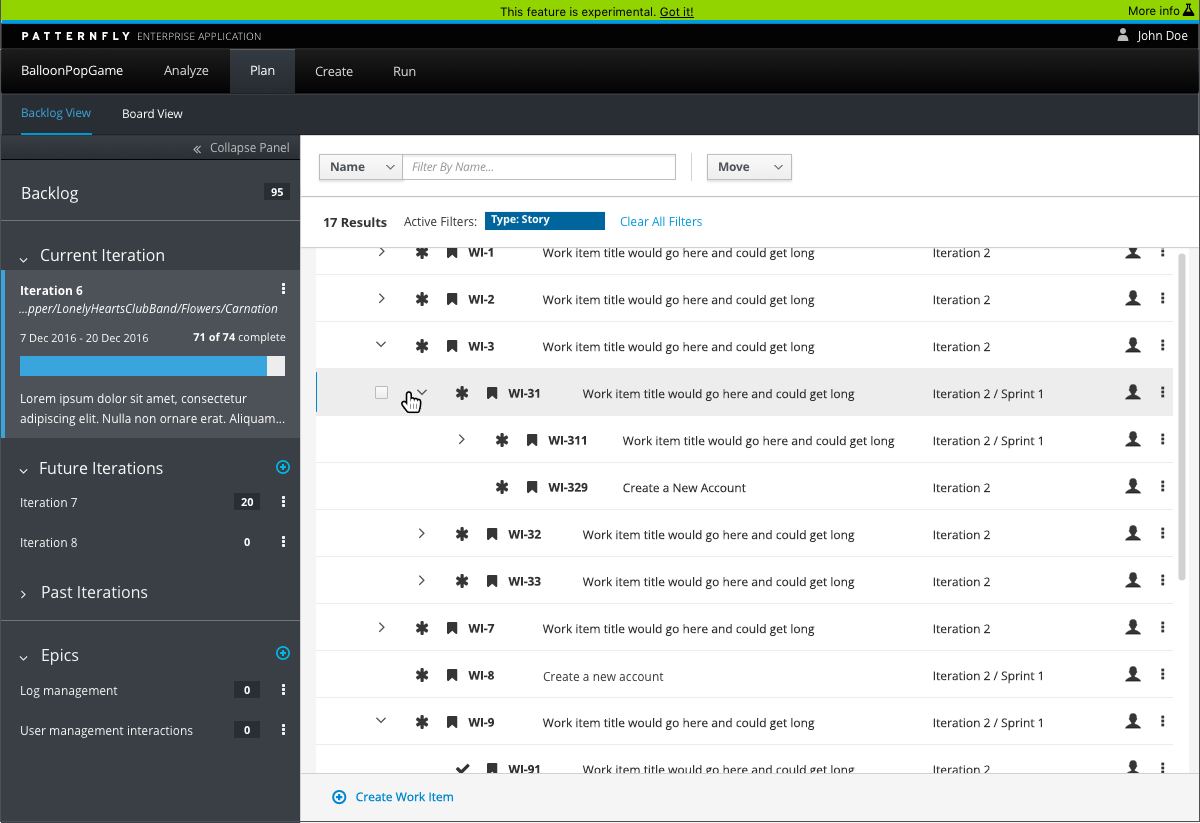
Task: Open actions kebab on WI-7 row
Action: [1163, 628]
